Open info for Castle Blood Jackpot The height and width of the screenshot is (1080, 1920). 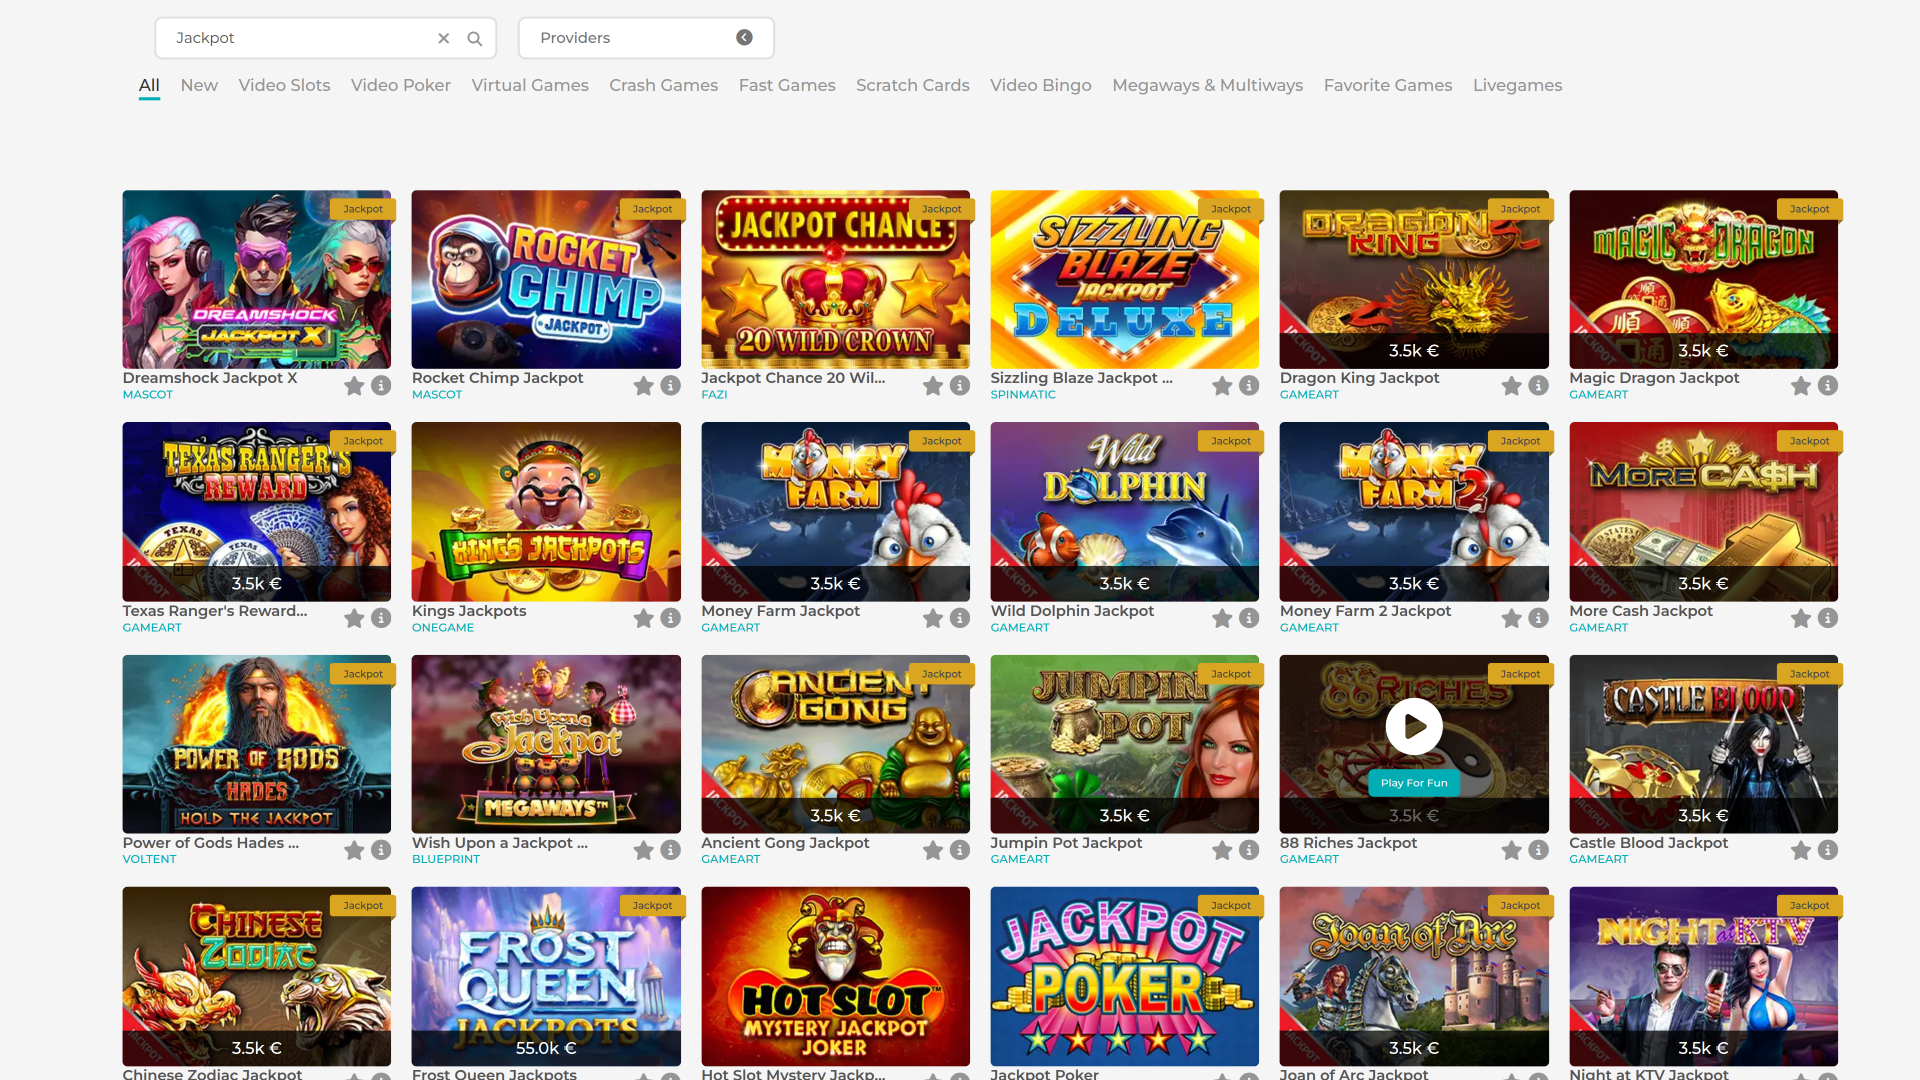1827,851
